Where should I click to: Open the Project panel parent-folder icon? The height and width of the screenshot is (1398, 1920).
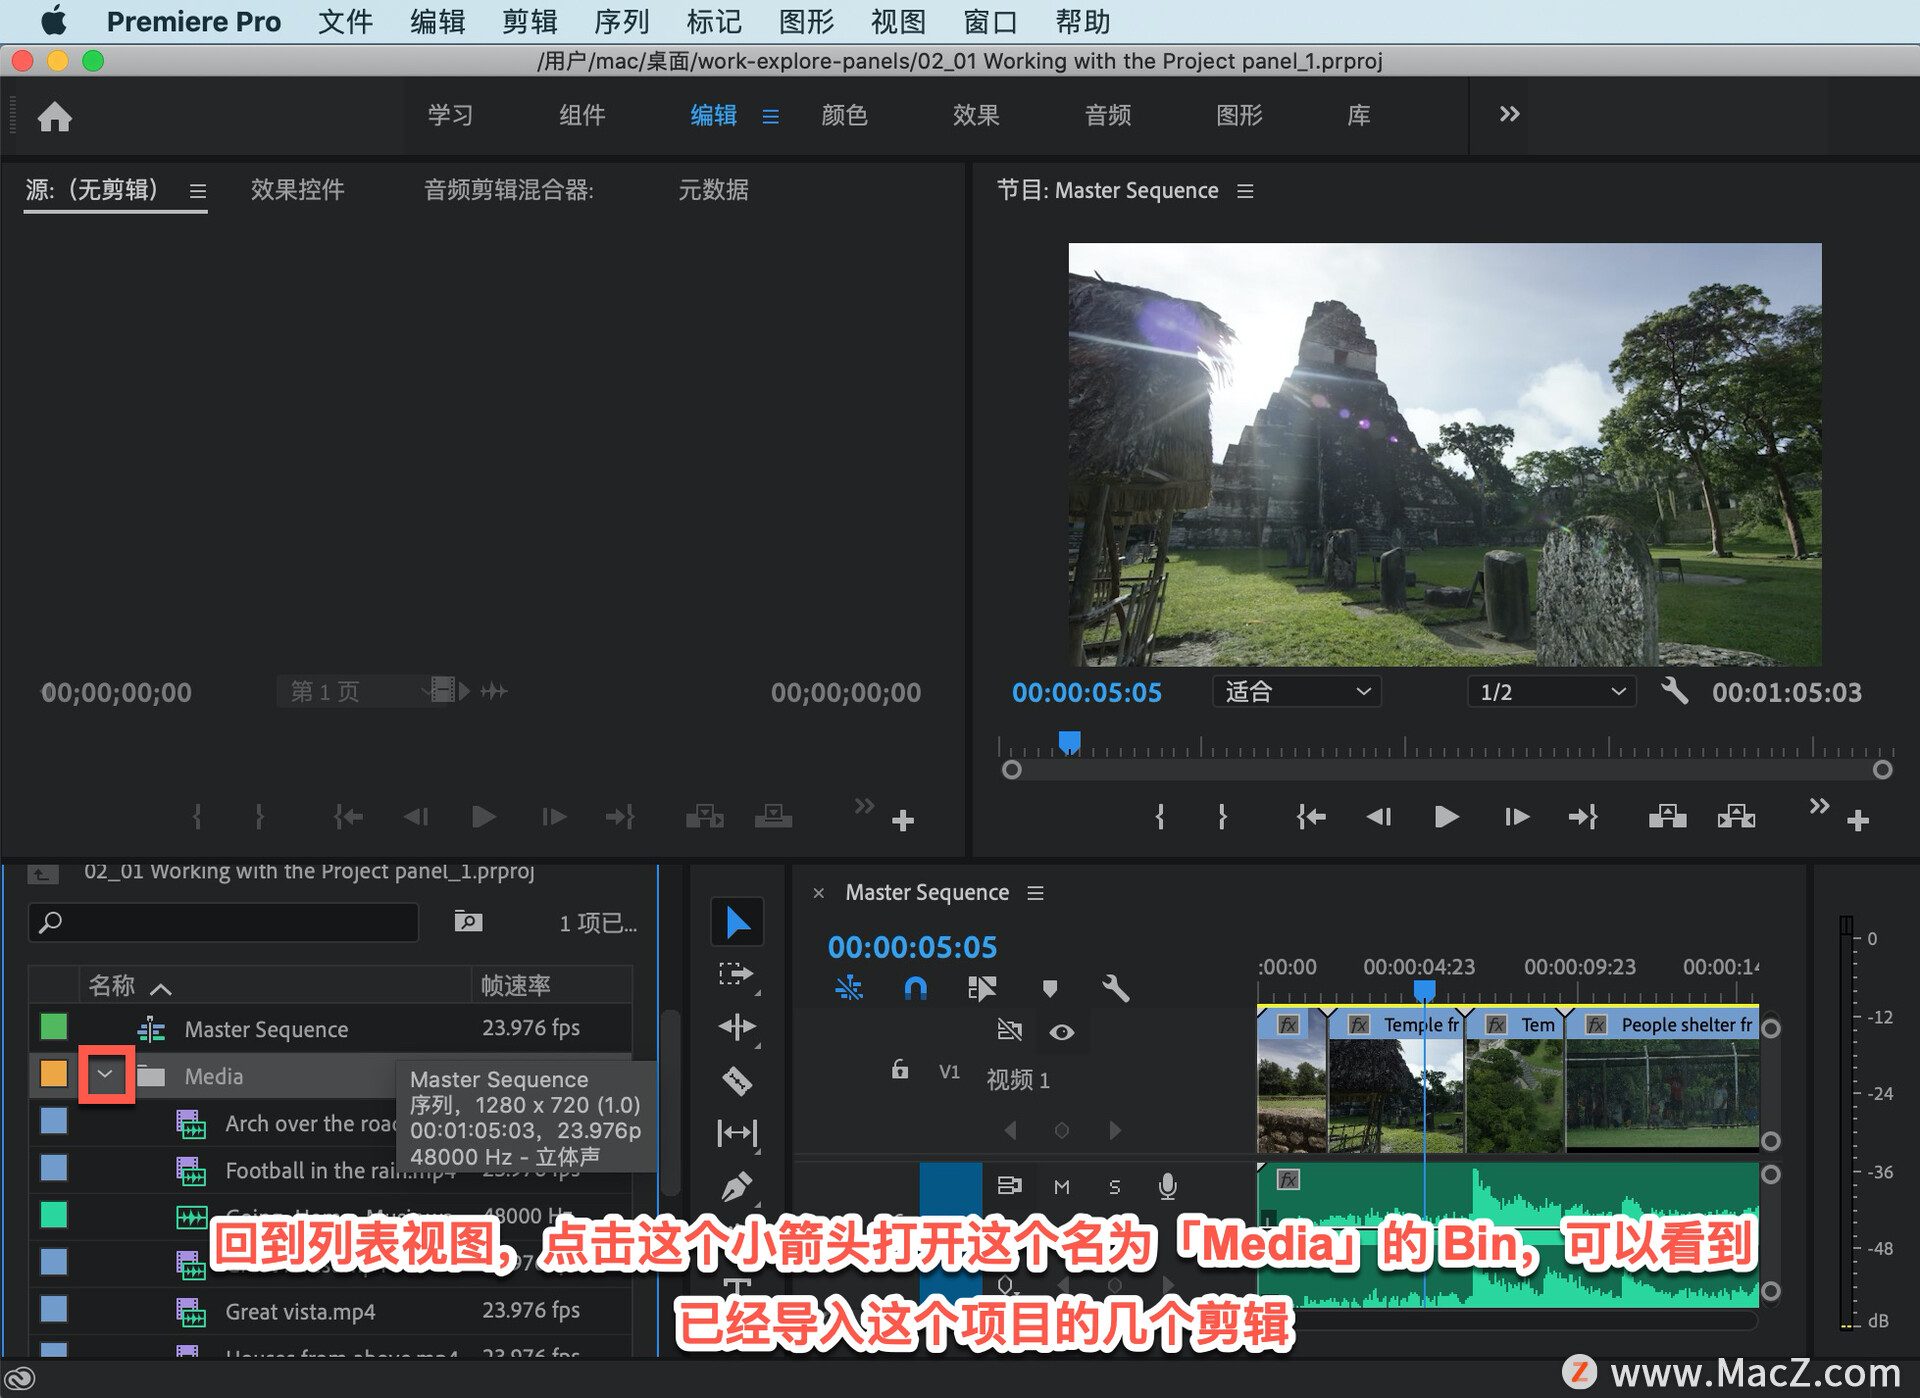coord(42,873)
